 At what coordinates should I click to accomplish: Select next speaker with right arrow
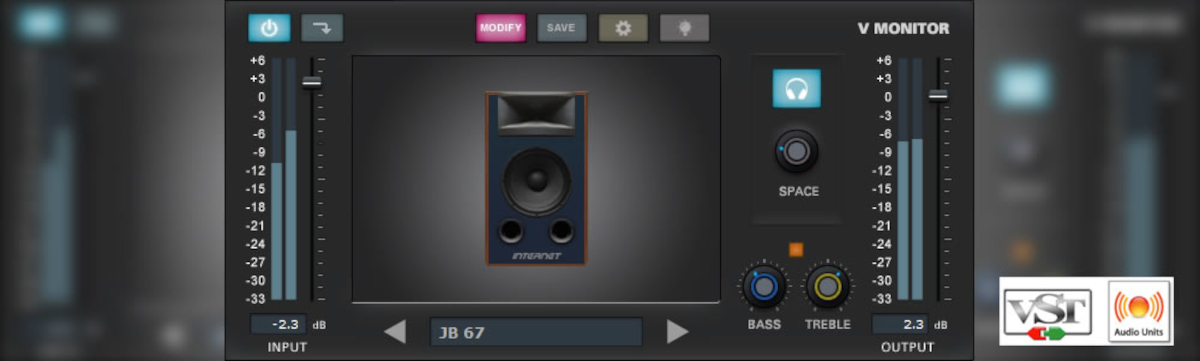click(678, 332)
